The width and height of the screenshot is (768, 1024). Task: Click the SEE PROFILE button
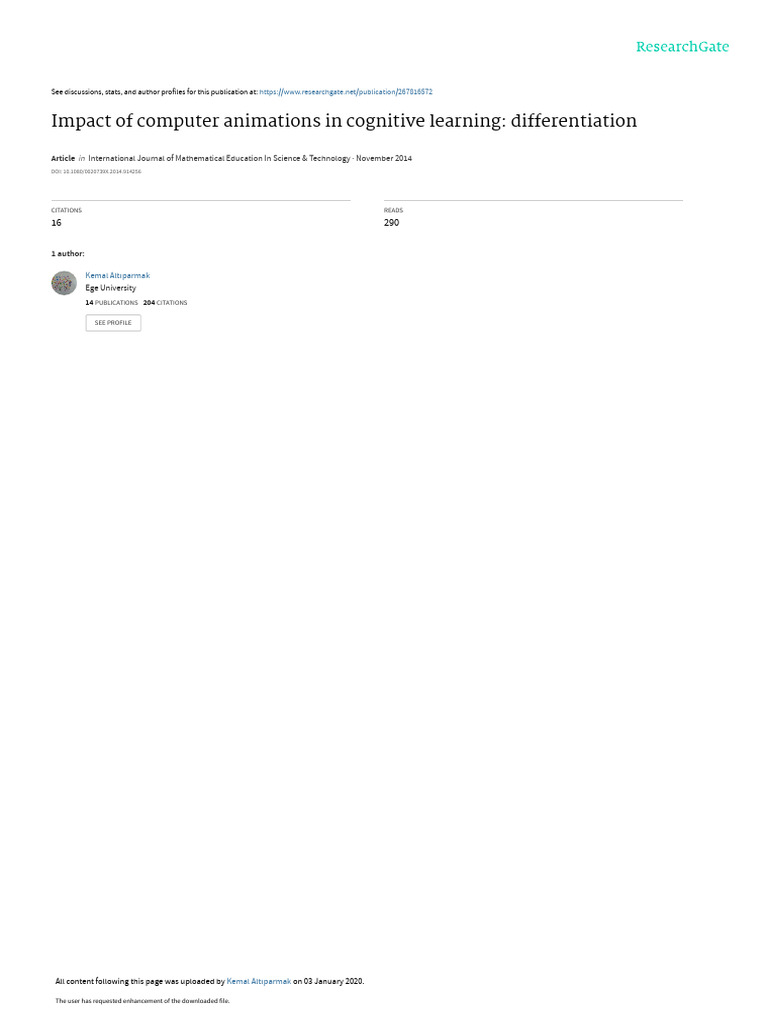point(113,323)
